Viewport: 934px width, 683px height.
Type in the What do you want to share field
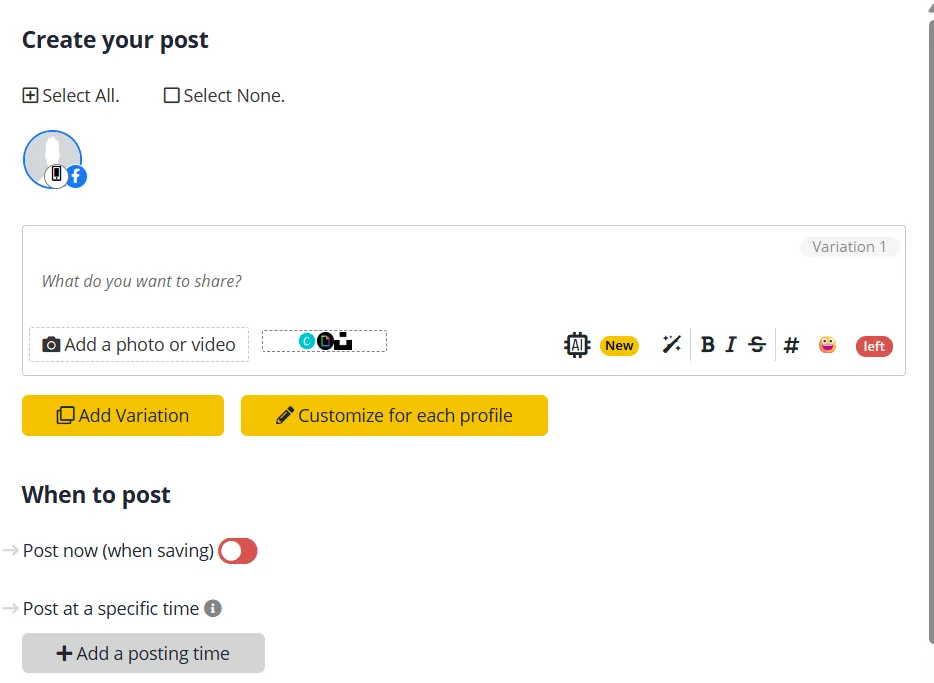[400, 281]
